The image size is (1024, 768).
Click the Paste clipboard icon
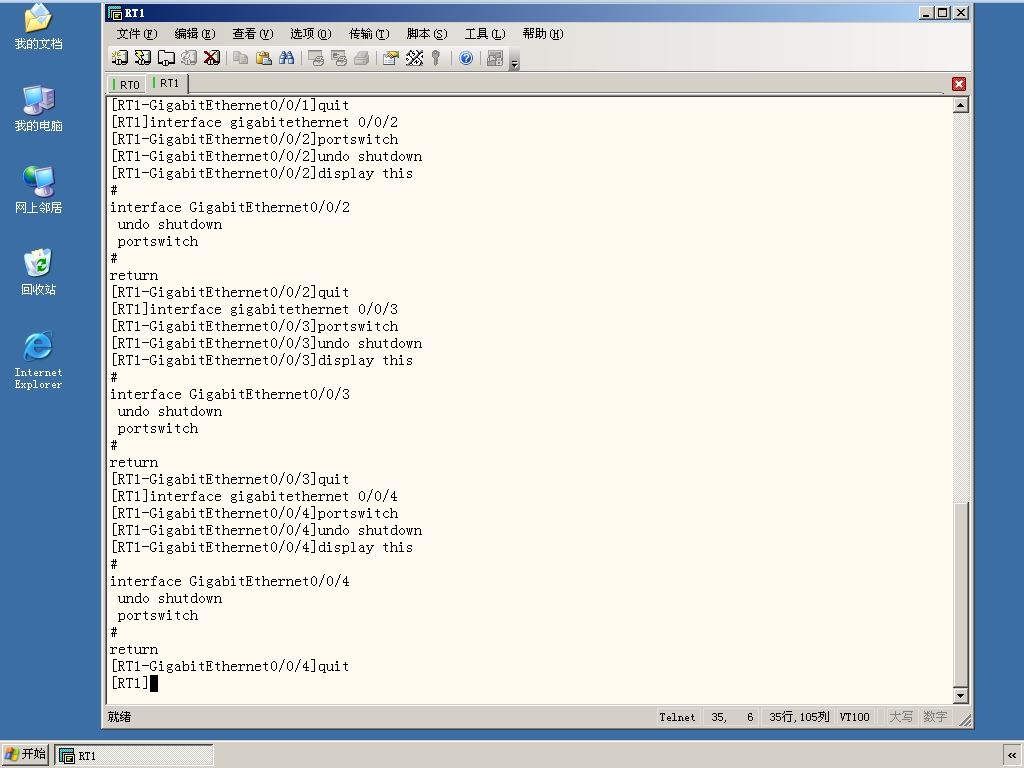click(263, 58)
